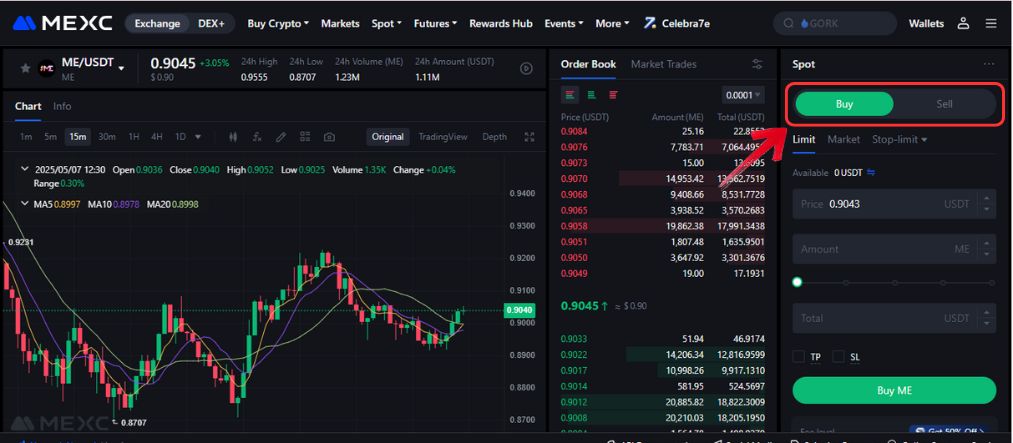Select the 1m timeframe

coord(26,137)
